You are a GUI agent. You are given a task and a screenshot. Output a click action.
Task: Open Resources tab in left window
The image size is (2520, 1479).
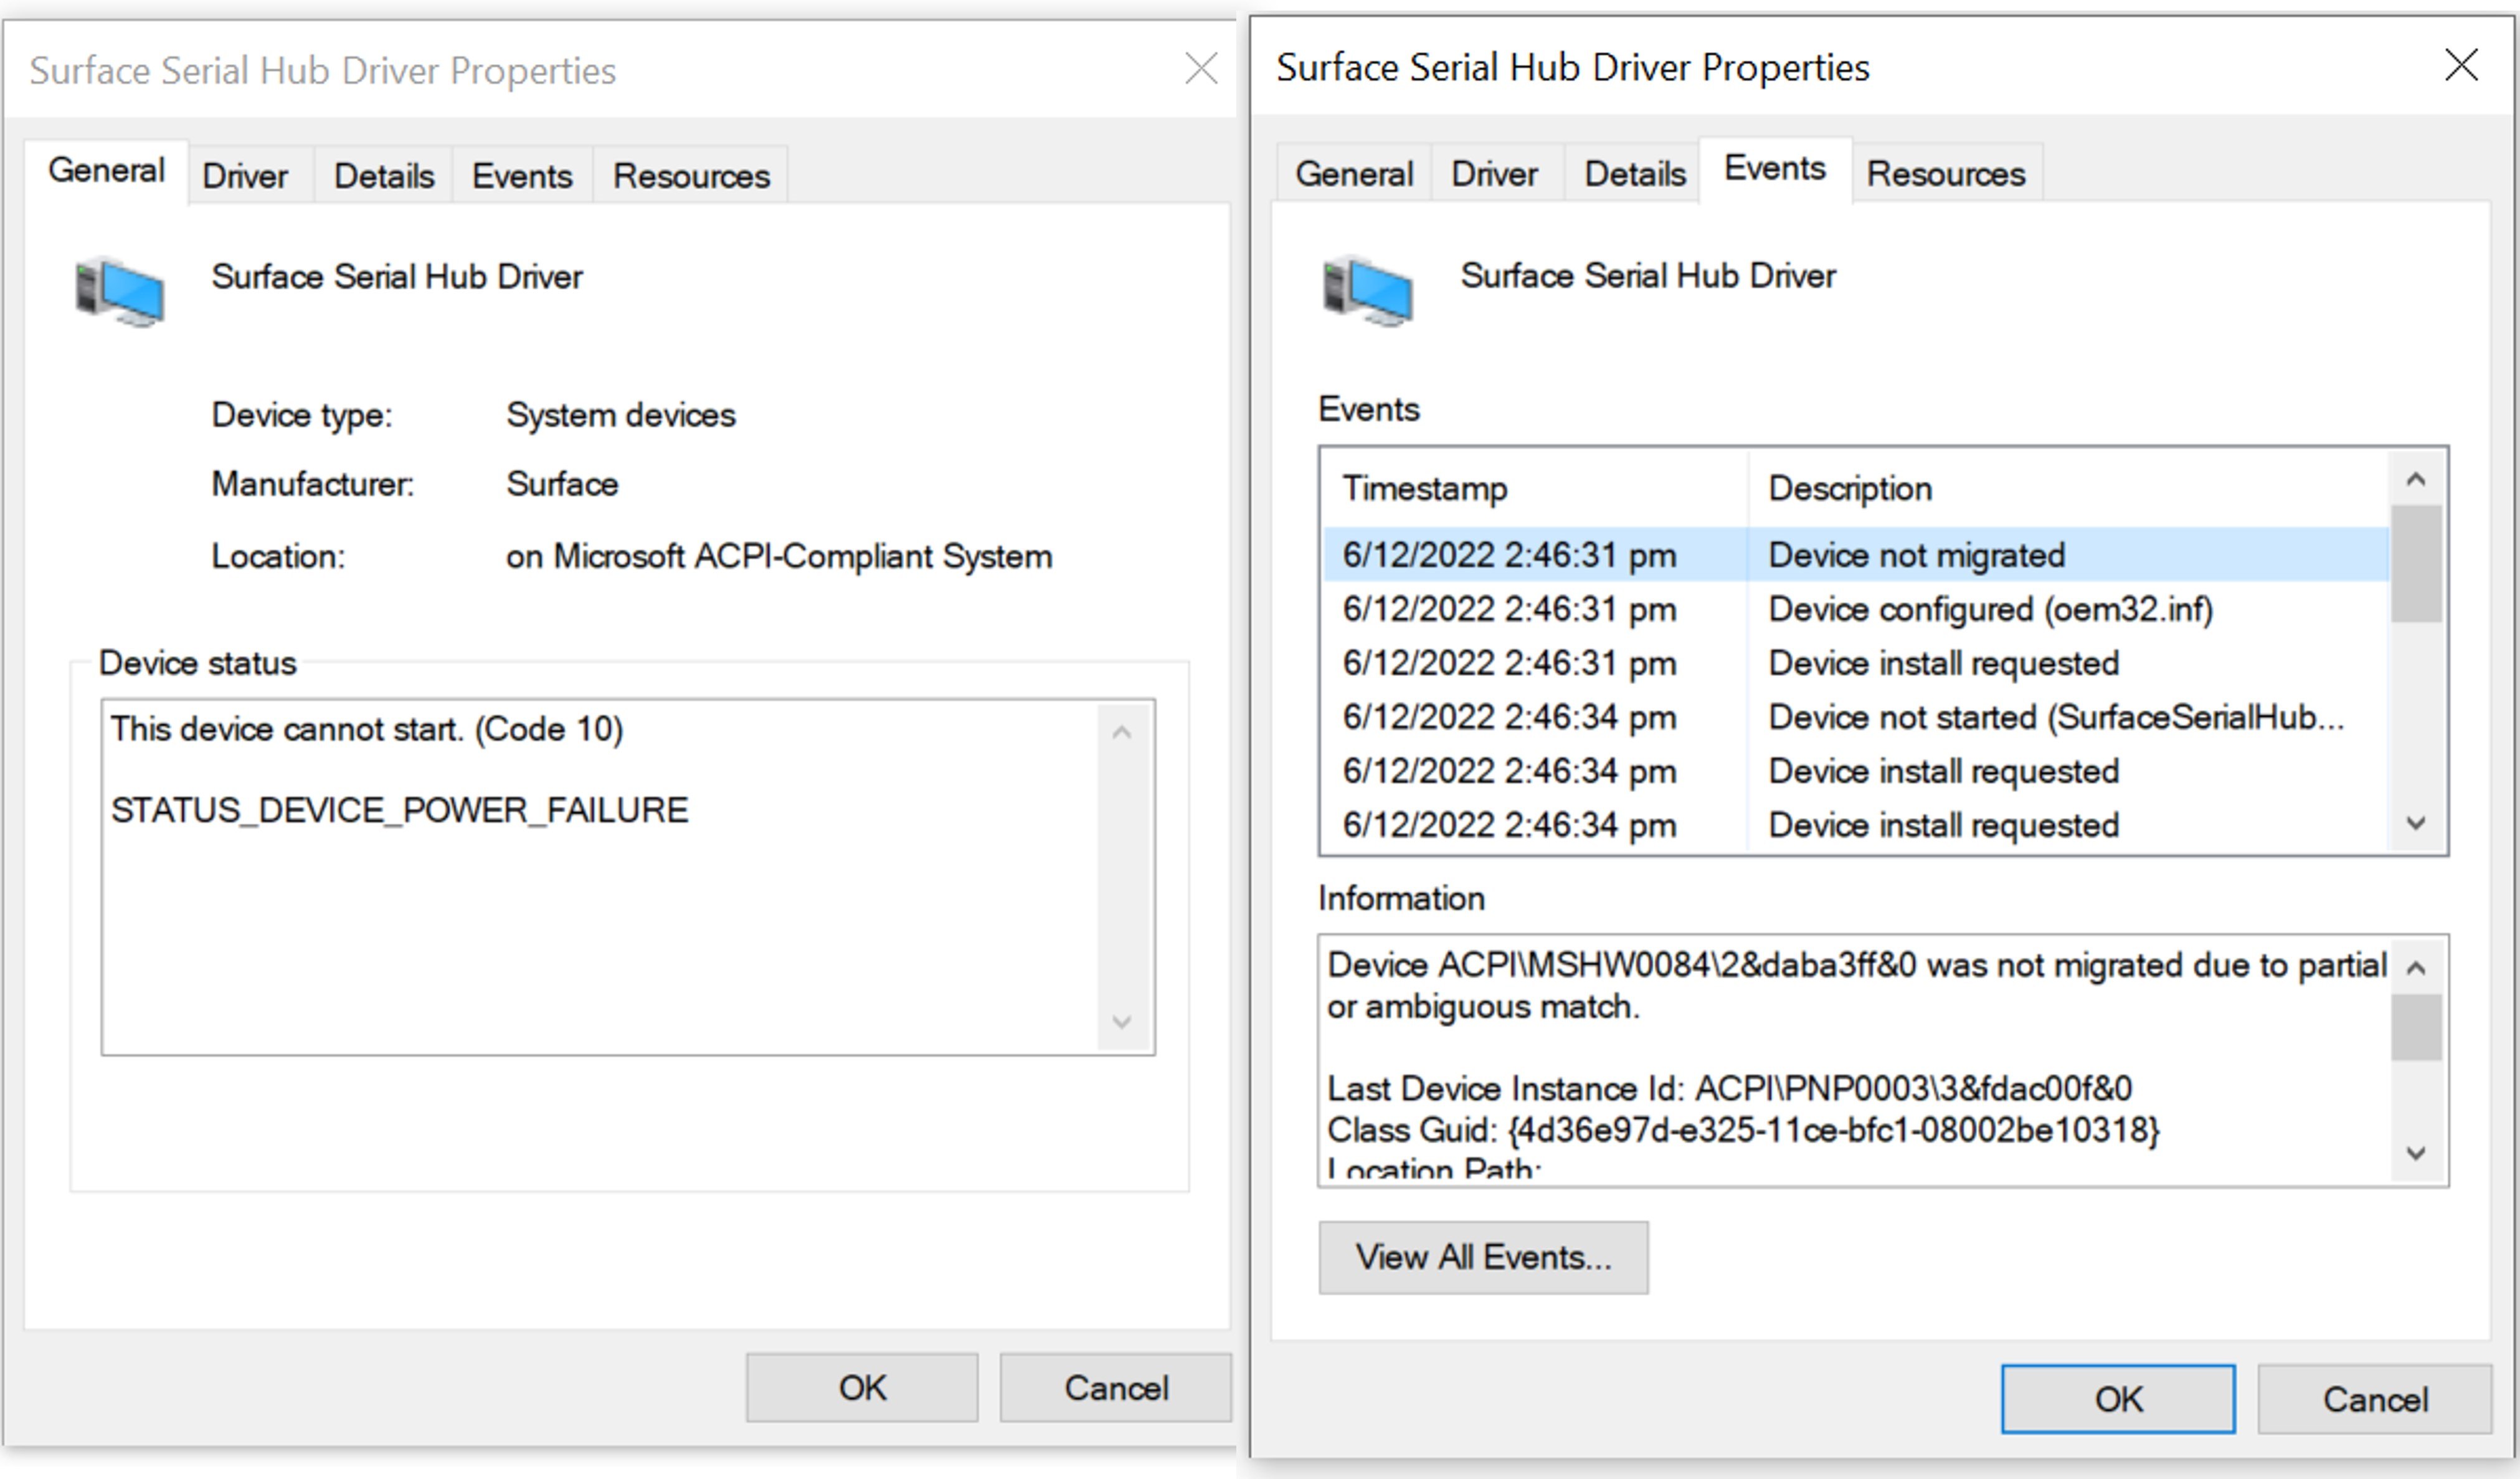[x=691, y=176]
